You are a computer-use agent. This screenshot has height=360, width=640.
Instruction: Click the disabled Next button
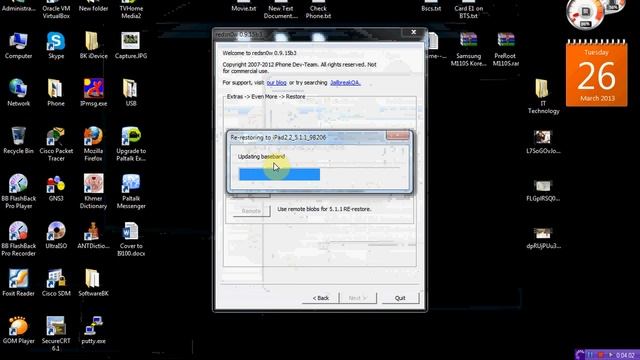click(x=358, y=298)
